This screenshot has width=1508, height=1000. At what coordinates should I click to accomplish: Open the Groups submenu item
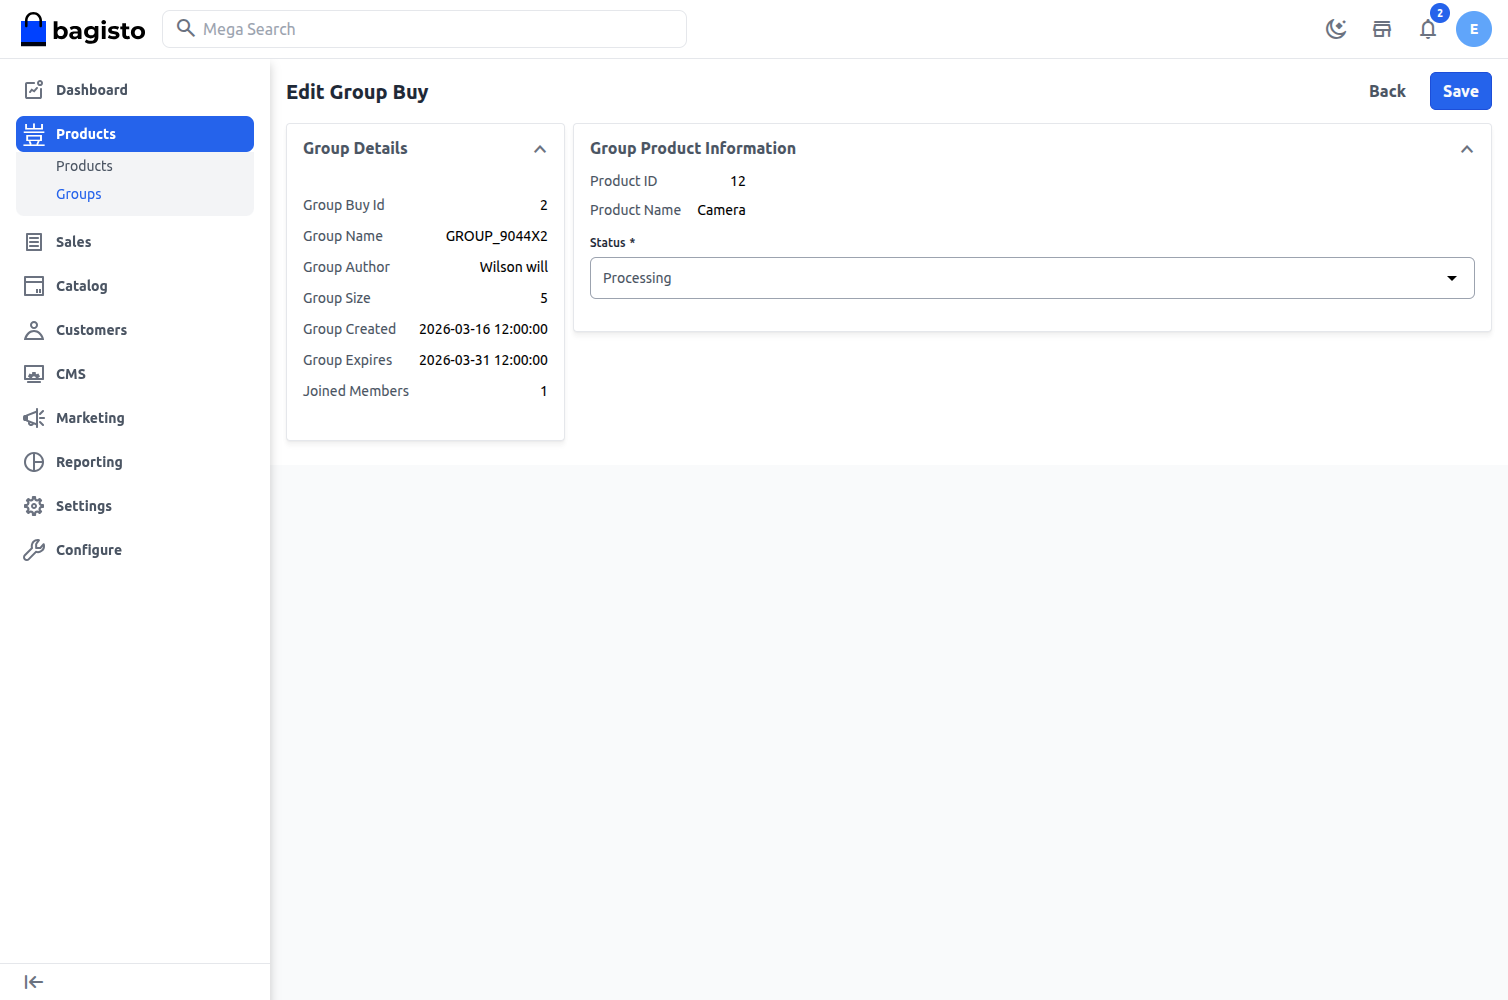coord(78,193)
